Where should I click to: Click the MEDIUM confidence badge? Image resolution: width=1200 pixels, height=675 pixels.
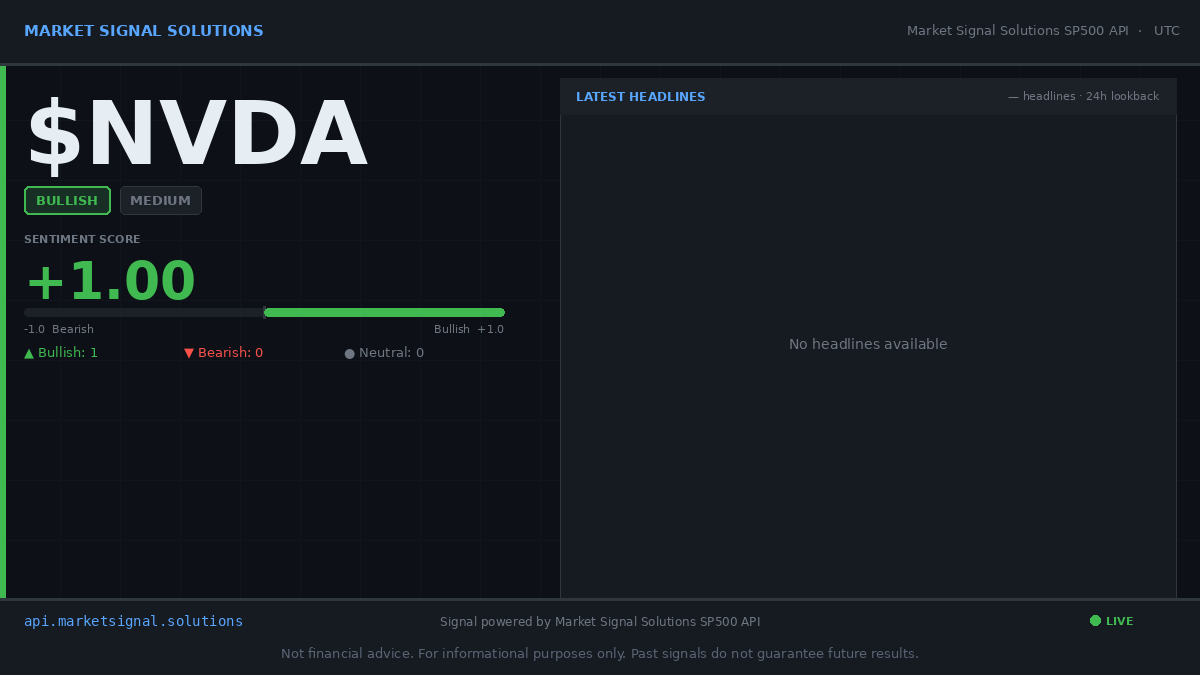[x=161, y=200]
